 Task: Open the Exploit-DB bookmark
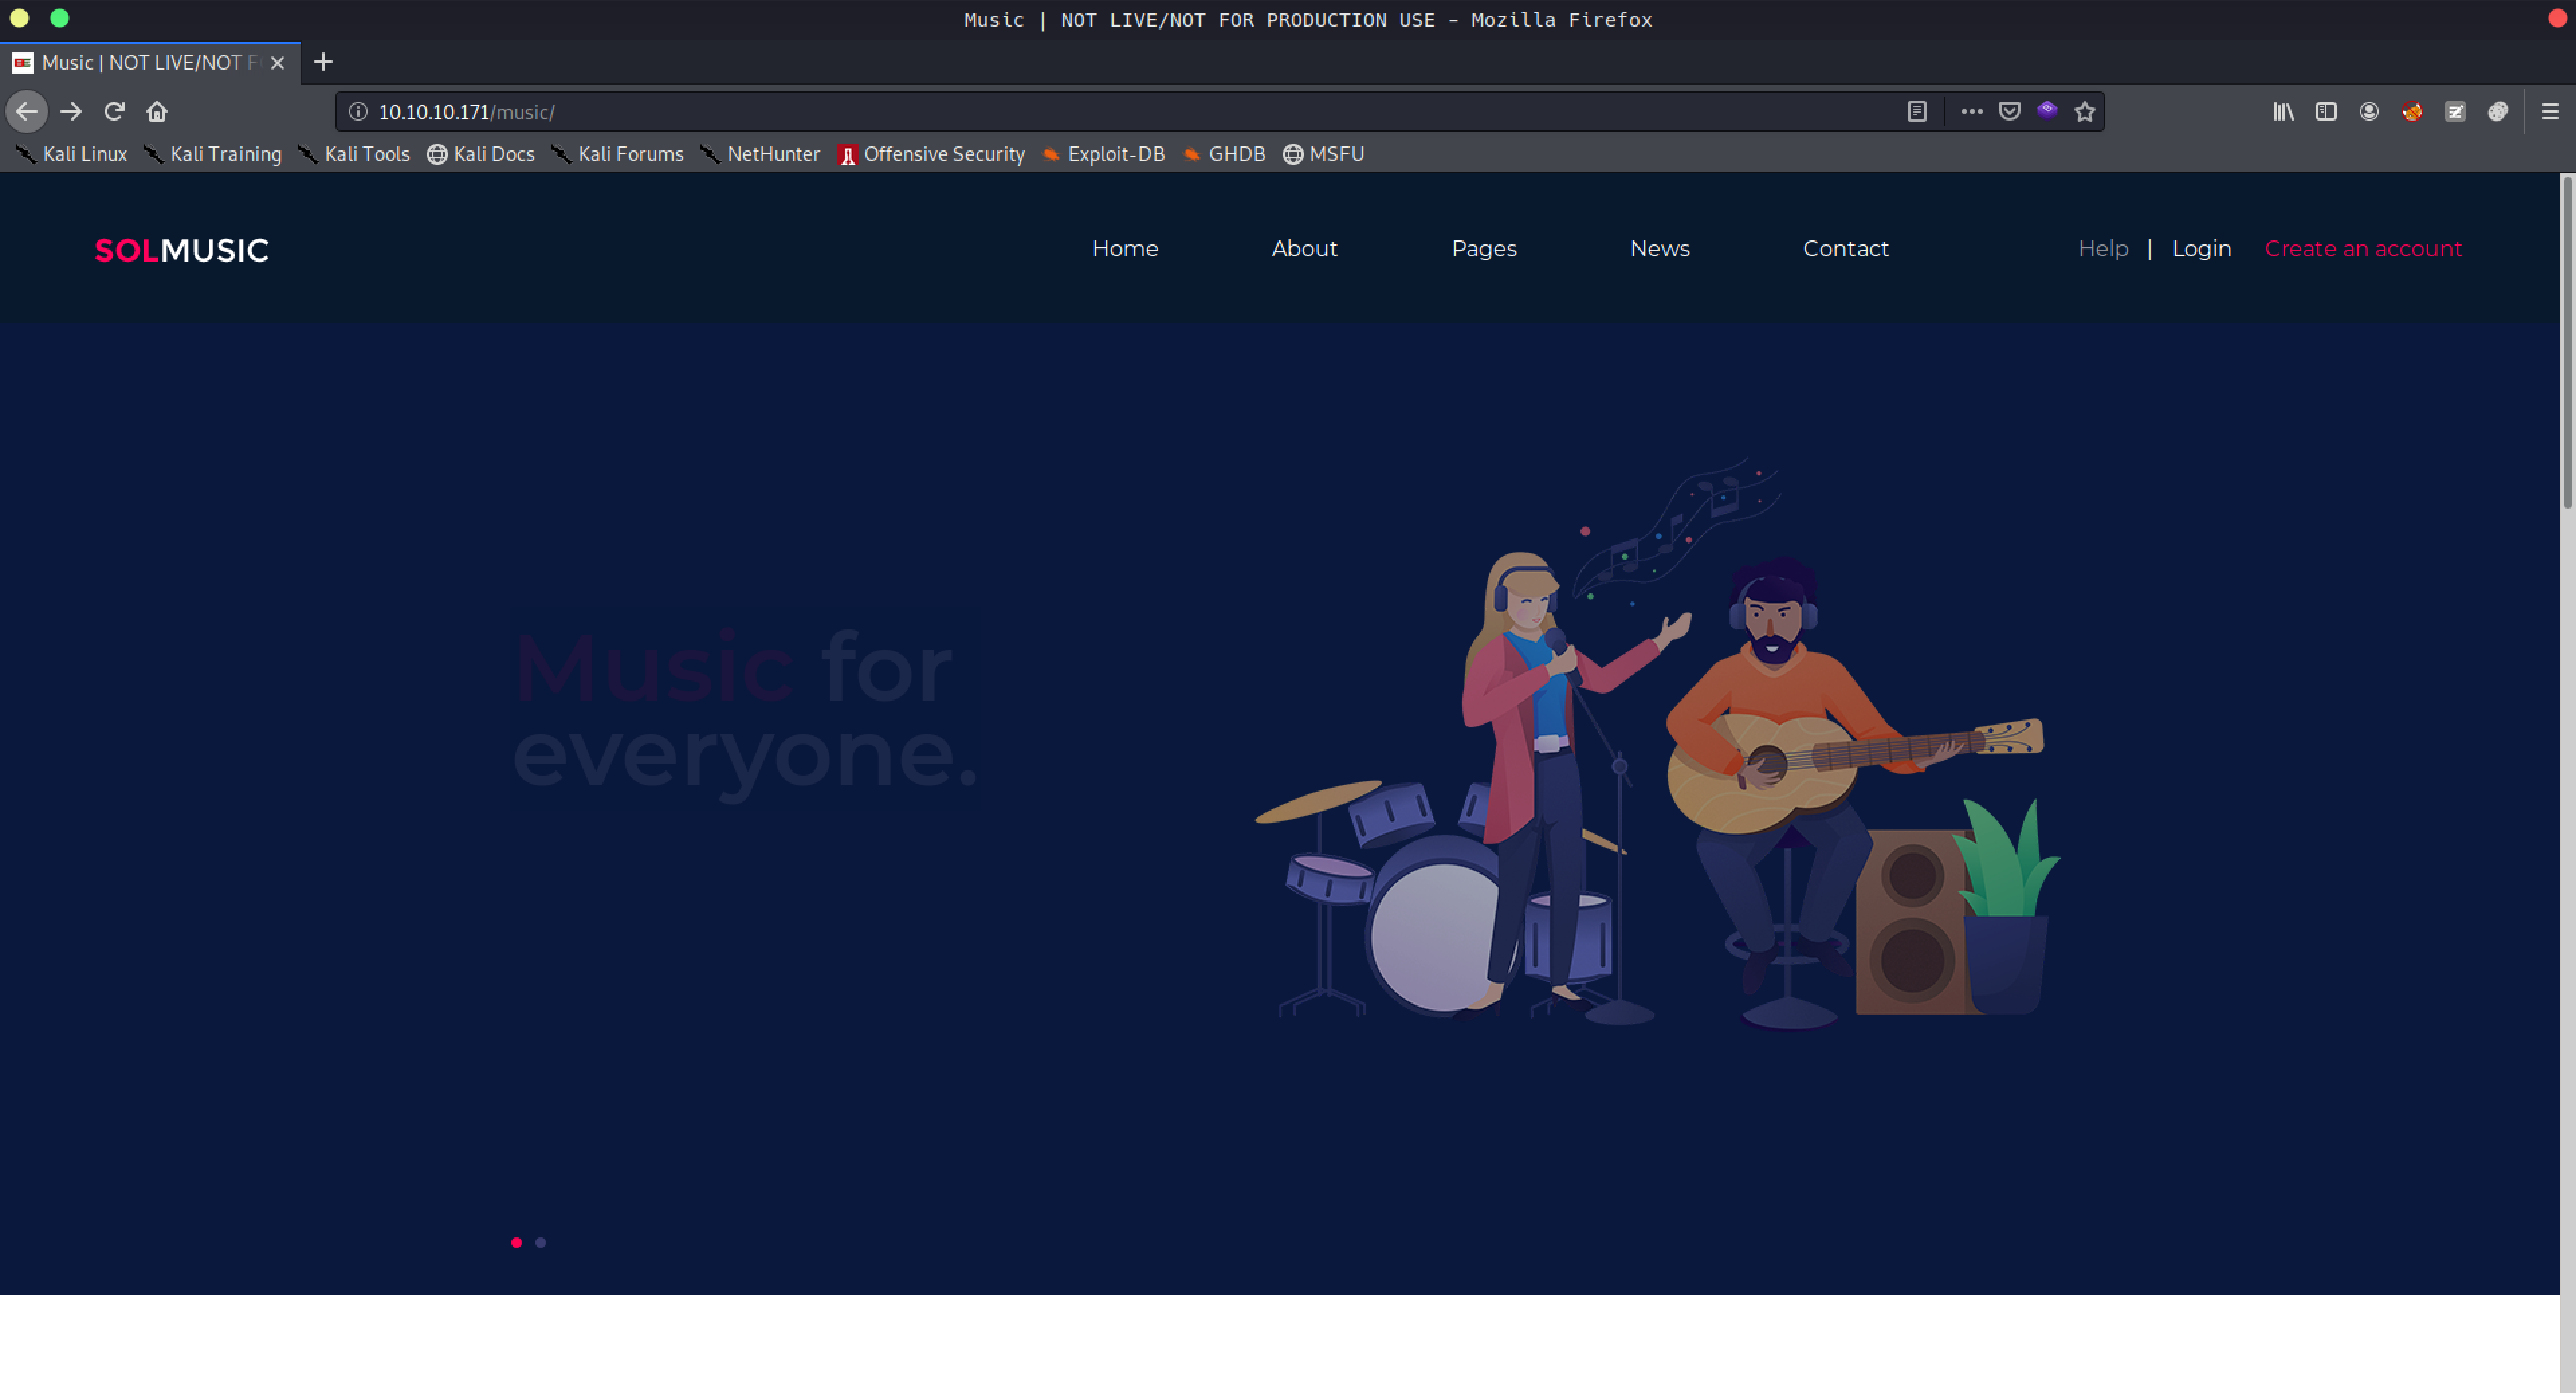pos(1103,154)
